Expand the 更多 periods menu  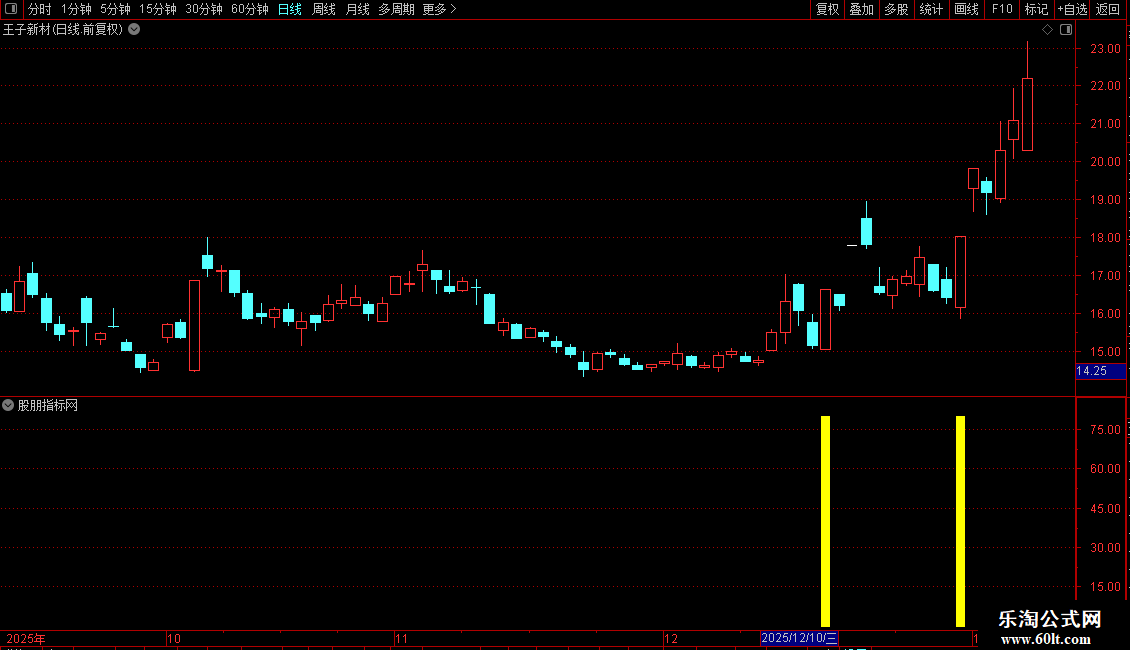point(439,9)
